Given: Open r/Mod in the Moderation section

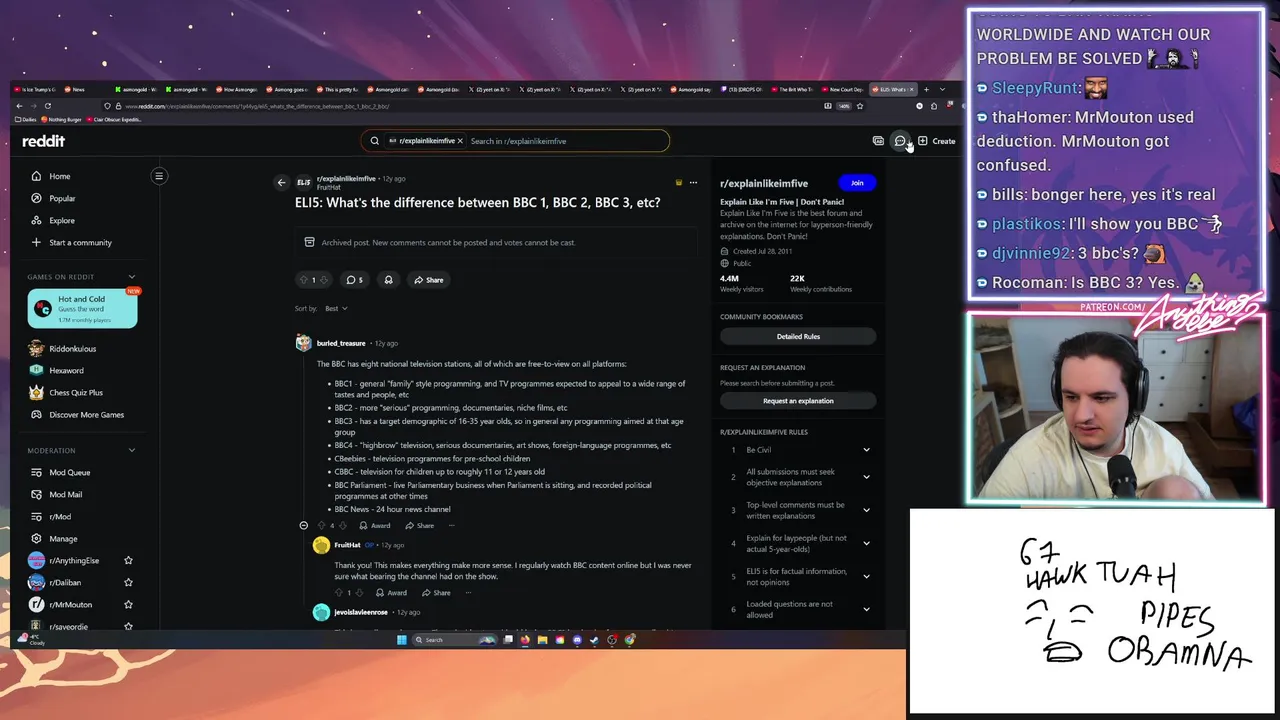Looking at the screenshot, I should pyautogui.click(x=60, y=516).
